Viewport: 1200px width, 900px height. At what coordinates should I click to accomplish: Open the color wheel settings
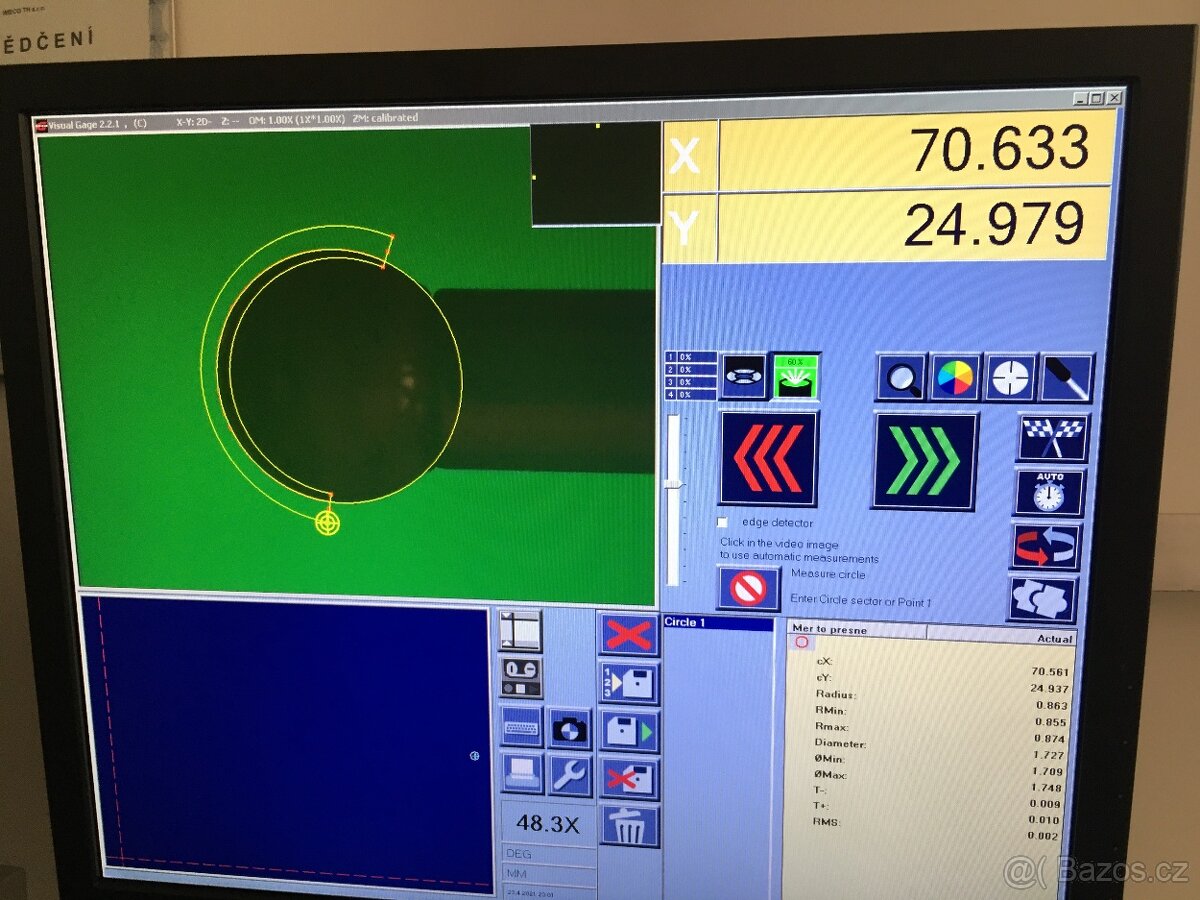[955, 378]
